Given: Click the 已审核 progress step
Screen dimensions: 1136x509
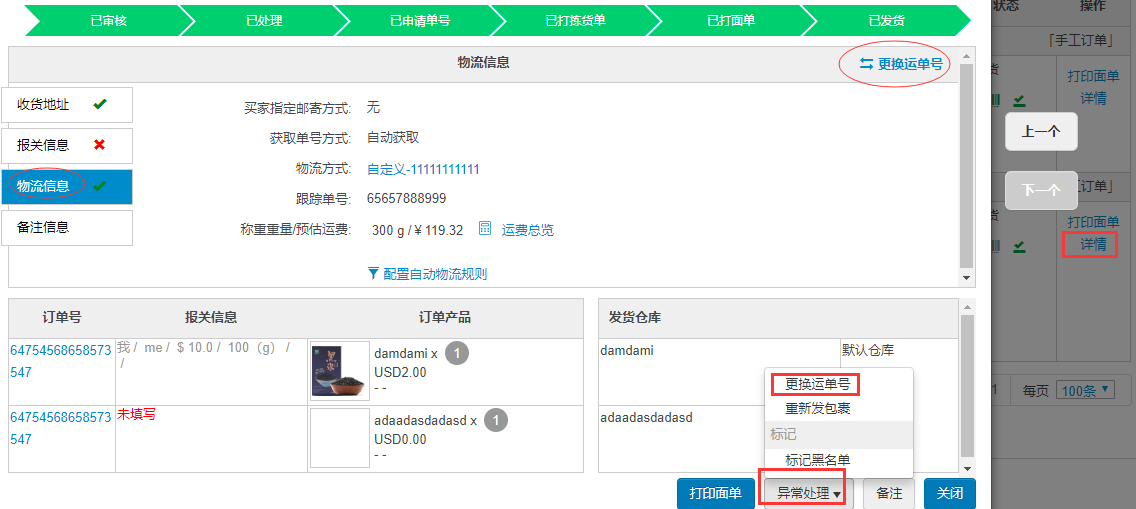Looking at the screenshot, I should click(109, 20).
